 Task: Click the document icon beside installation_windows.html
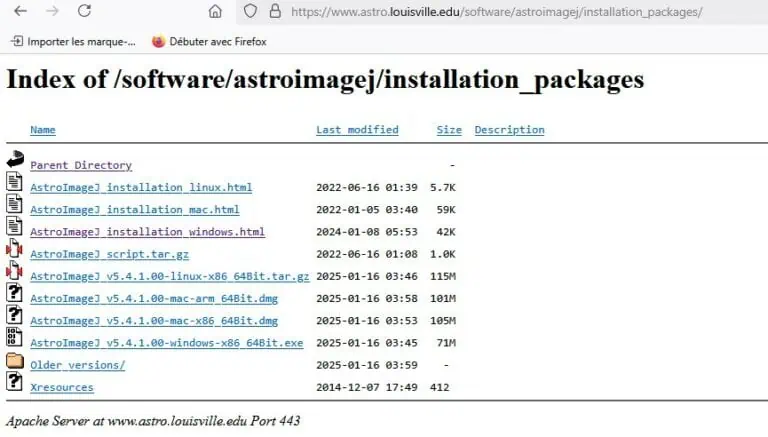(x=14, y=225)
